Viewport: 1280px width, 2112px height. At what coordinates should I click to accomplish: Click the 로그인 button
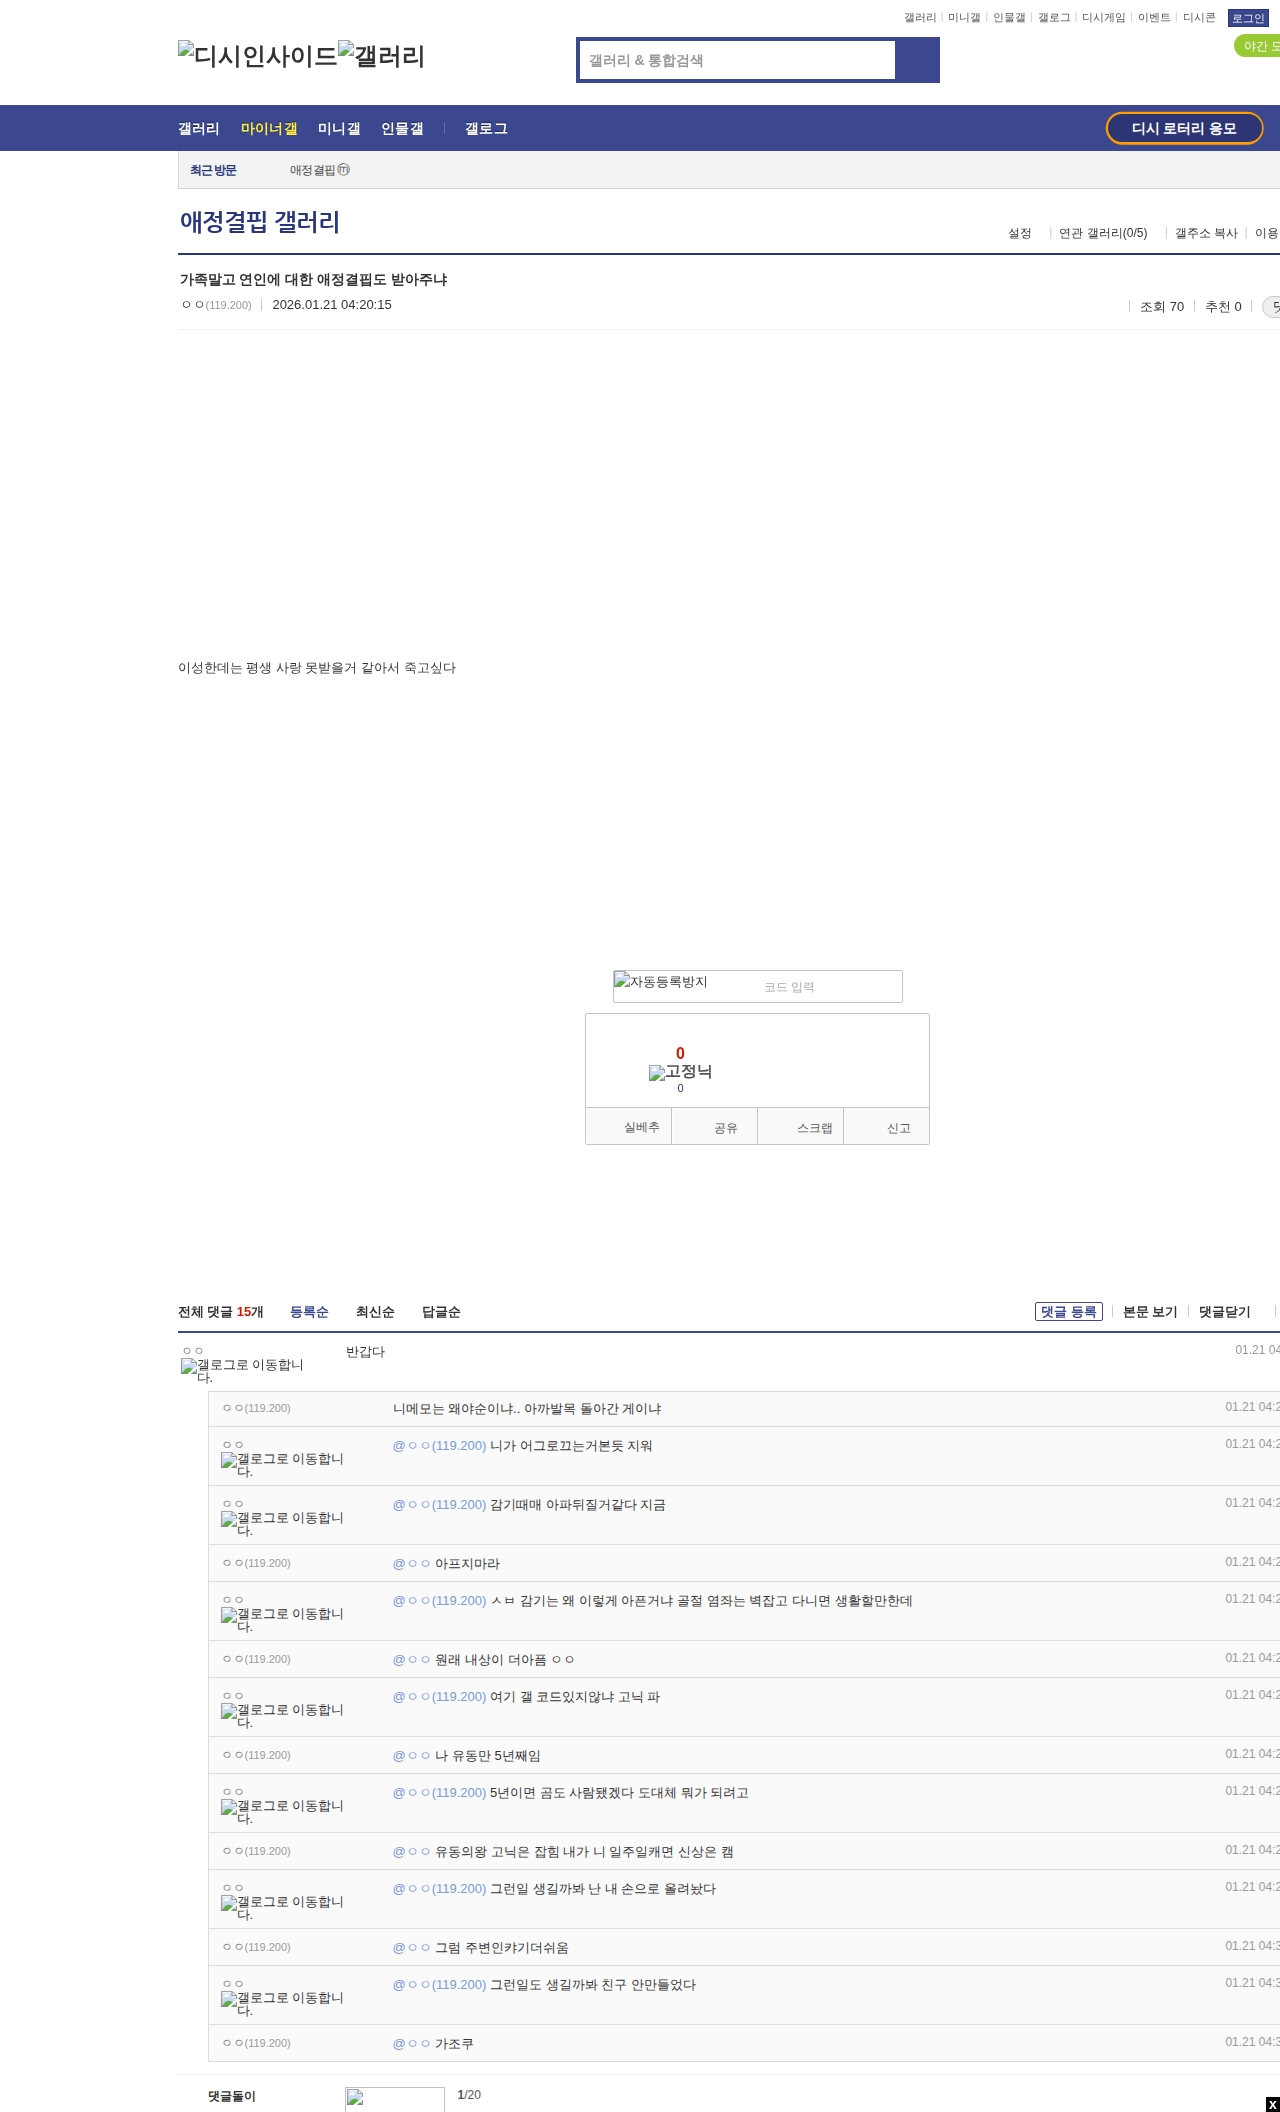click(1248, 18)
